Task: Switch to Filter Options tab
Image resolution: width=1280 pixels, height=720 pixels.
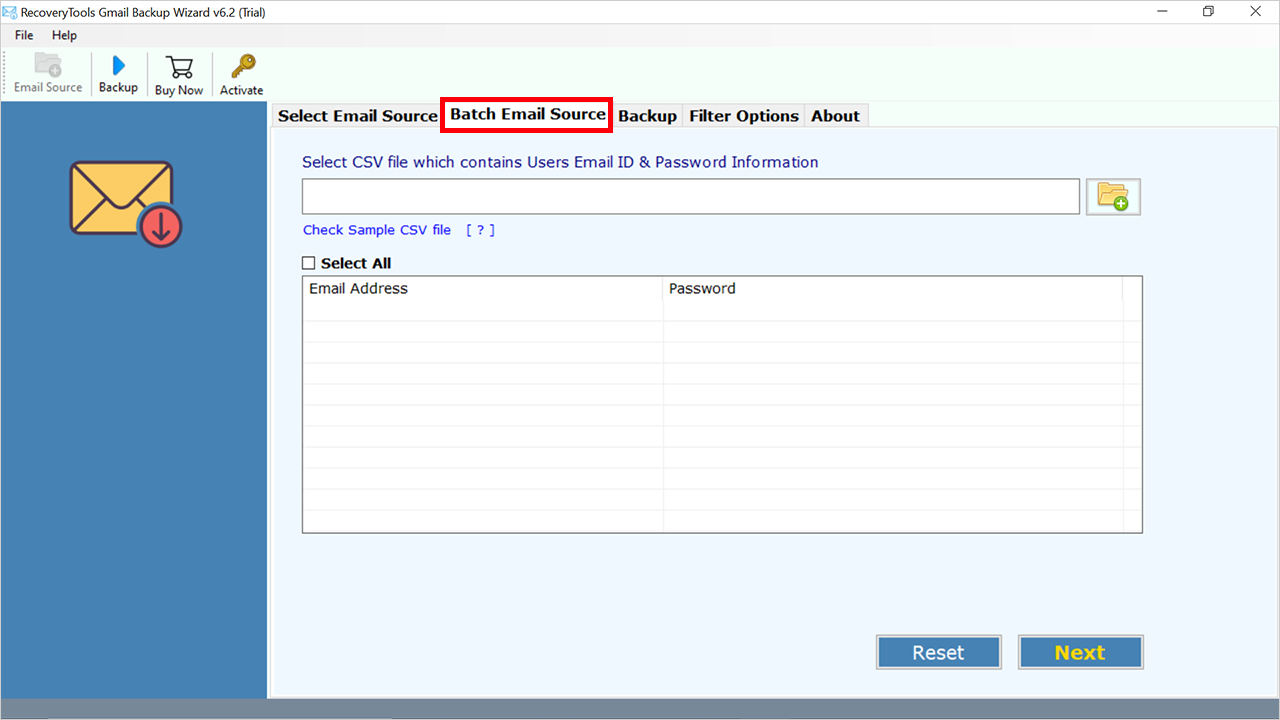Action: [744, 116]
